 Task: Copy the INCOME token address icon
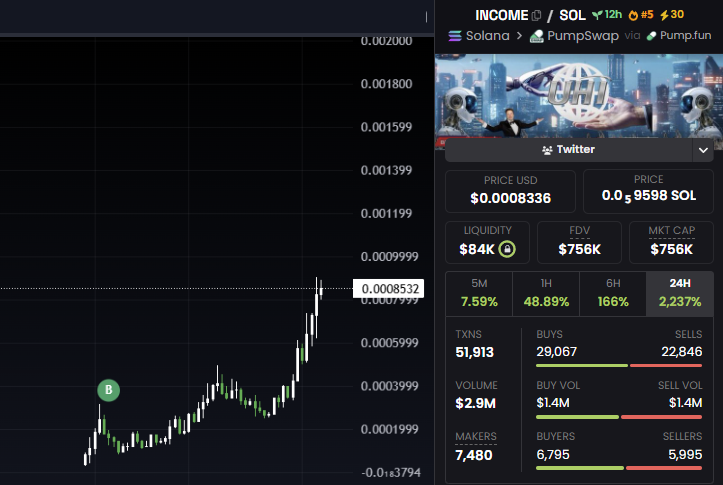click(536, 16)
